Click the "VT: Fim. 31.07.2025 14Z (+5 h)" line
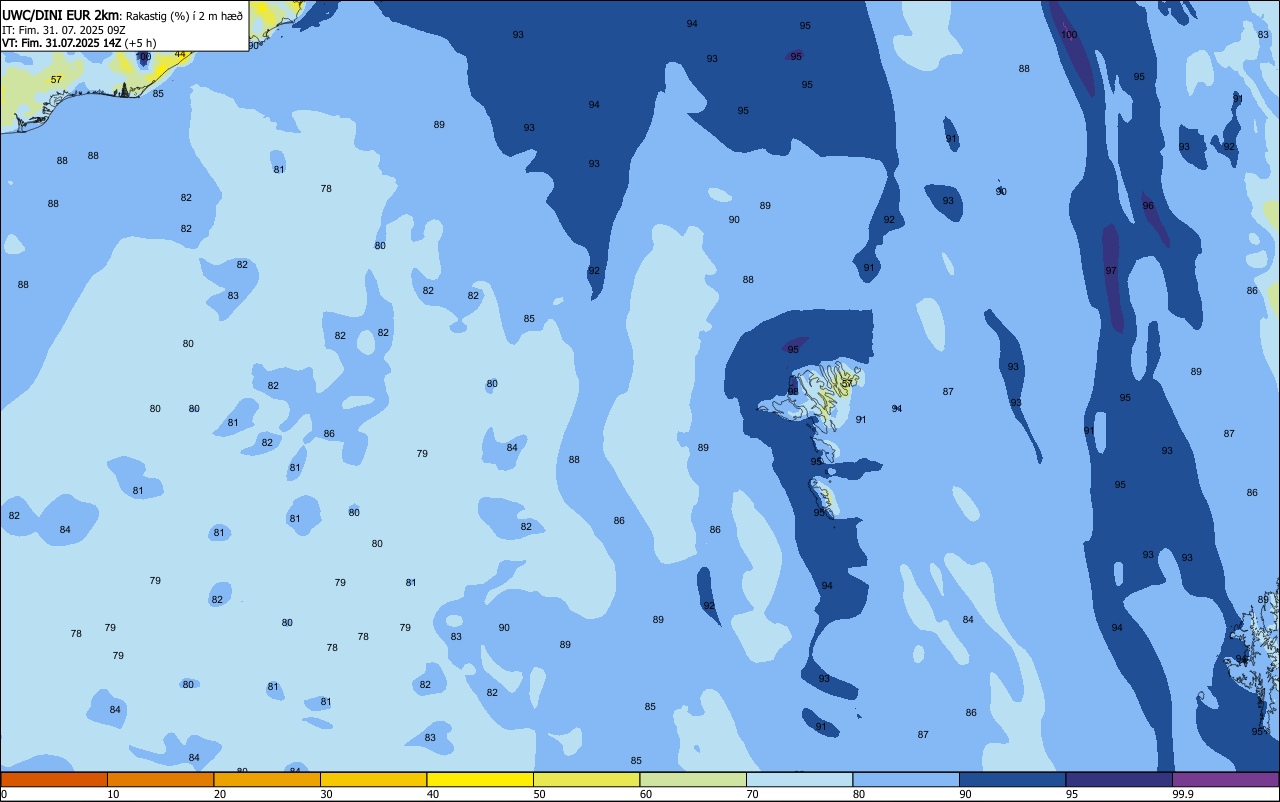The height and width of the screenshot is (802, 1280). click(x=79, y=42)
